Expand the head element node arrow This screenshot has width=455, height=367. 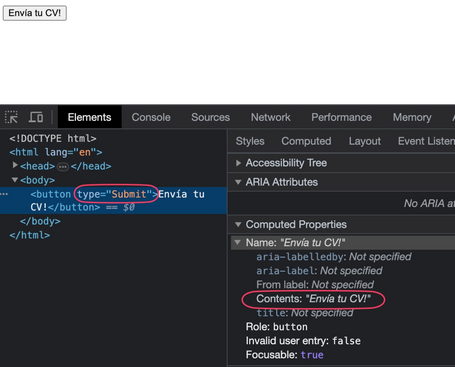15,165
